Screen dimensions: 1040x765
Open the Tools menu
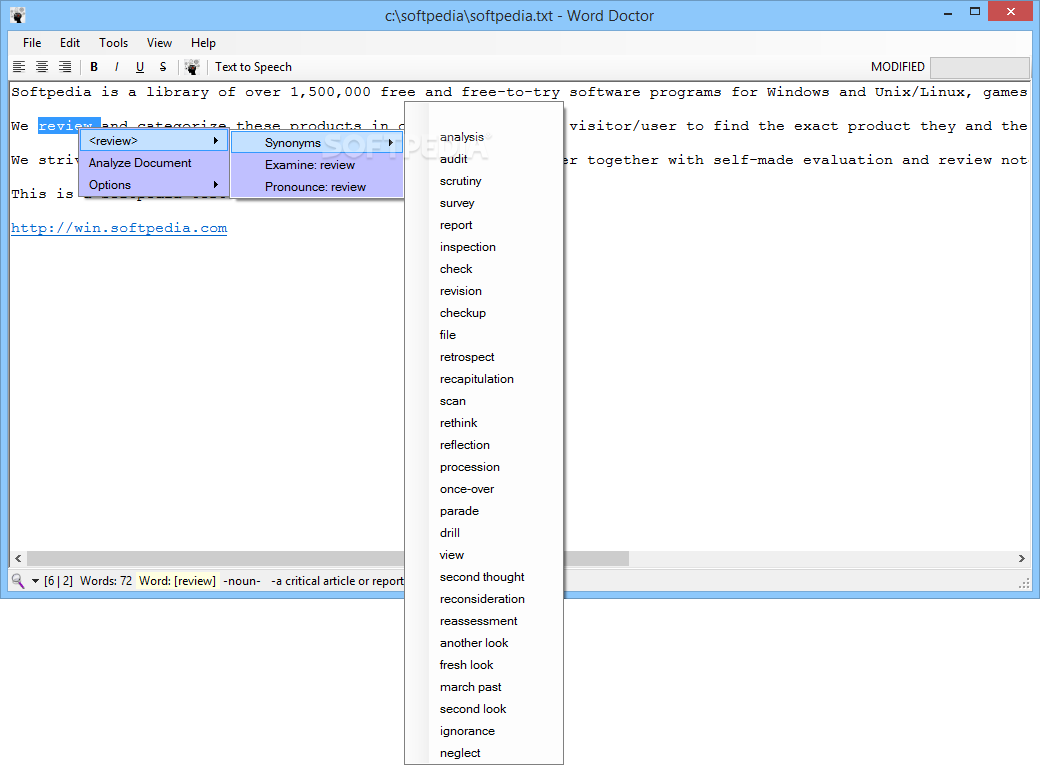113,42
